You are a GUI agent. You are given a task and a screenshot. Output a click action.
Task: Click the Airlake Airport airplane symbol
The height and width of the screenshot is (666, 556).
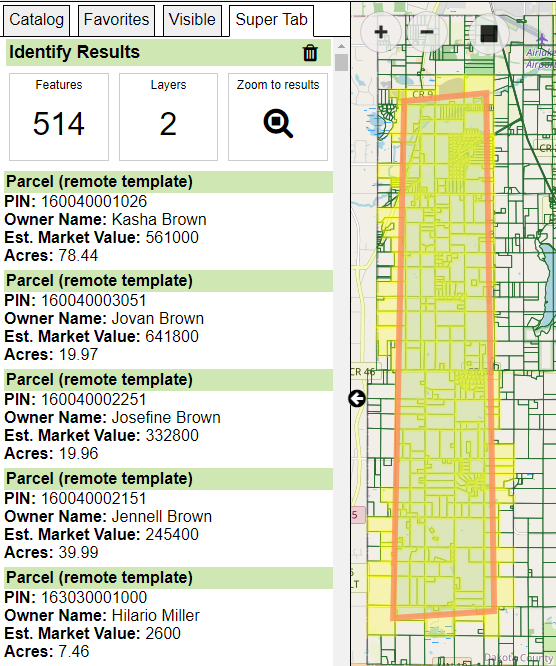[x=542, y=39]
